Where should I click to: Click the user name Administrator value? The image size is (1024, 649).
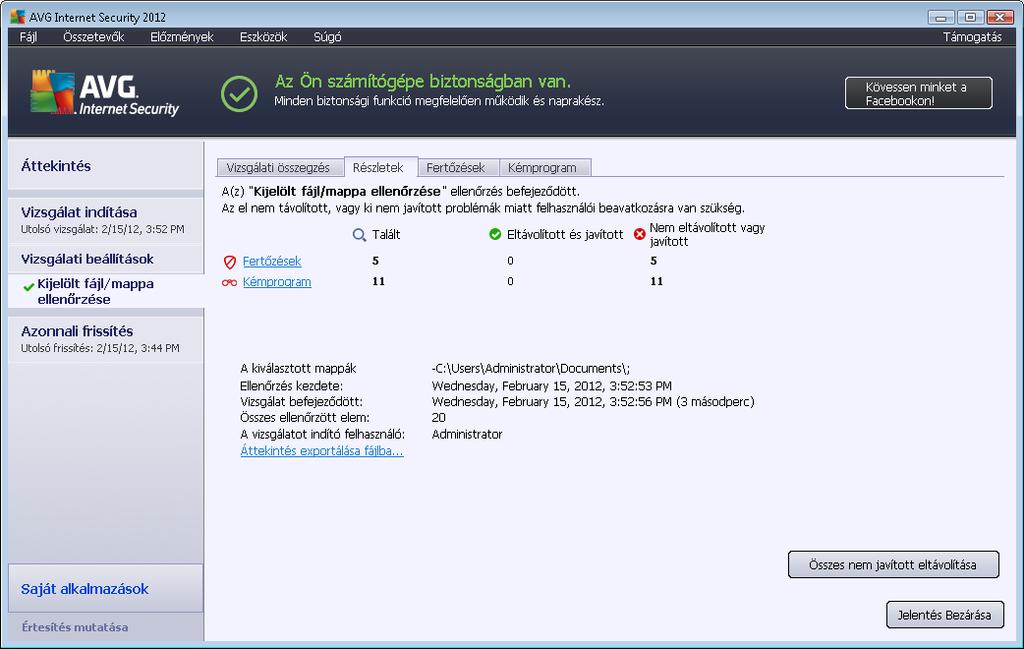(467, 435)
